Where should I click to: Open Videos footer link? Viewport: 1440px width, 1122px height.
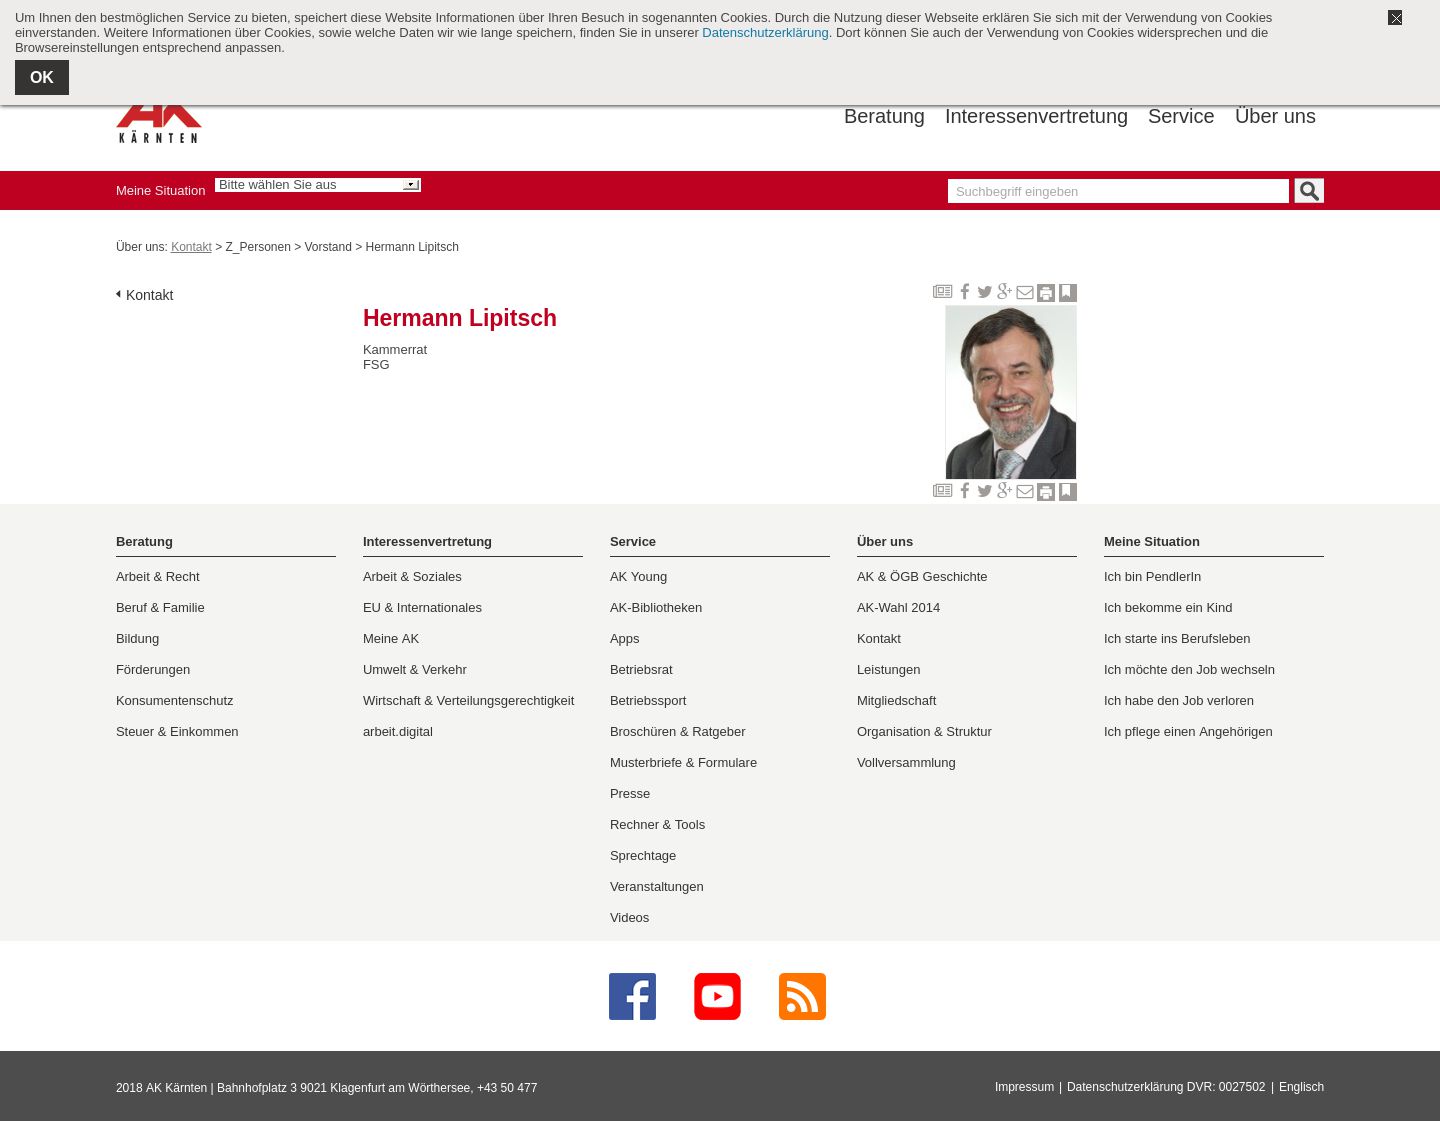[x=629, y=918]
